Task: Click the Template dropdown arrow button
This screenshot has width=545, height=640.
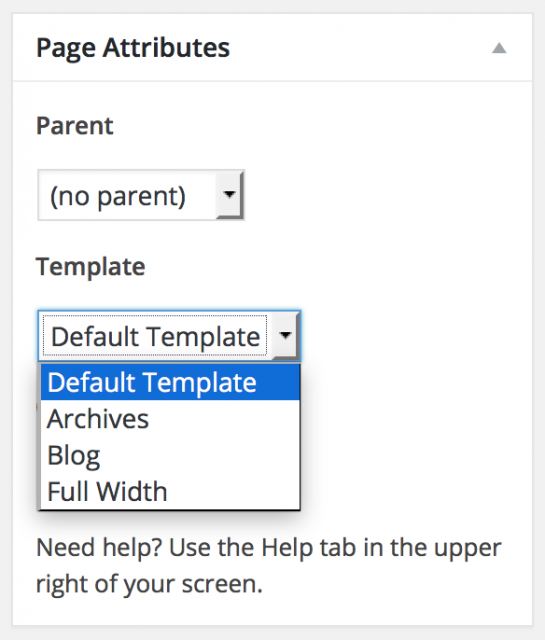Action: click(285, 336)
